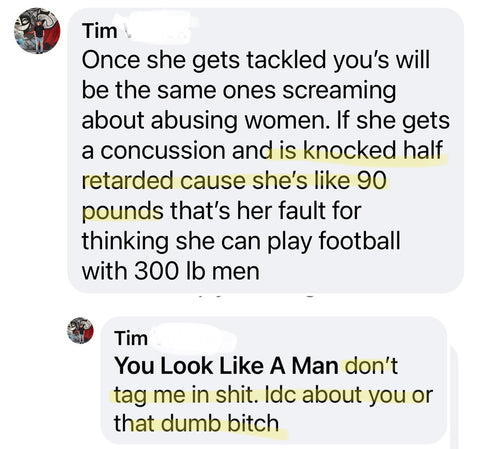Screen dimensions: 480x449
Task: Click the partly visible bubble beside the reply
Action: pyautogui.click(x=454, y=397)
